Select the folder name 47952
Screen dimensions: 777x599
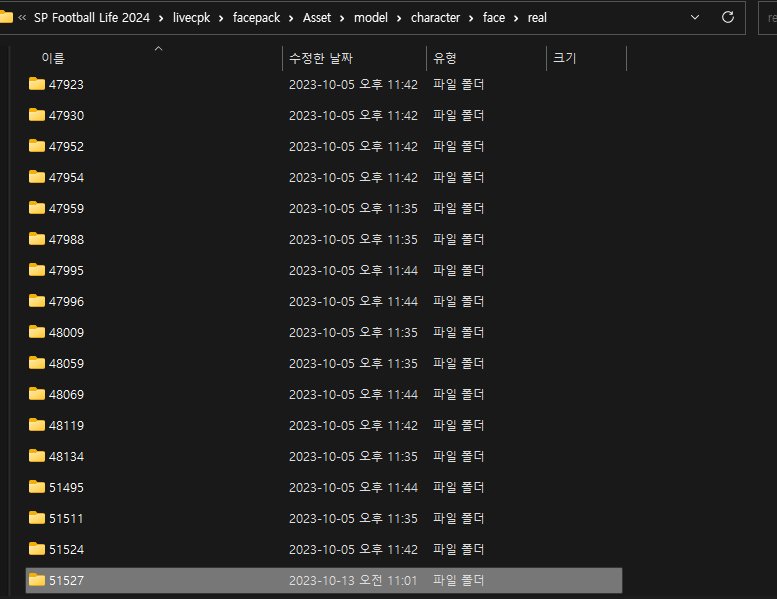tap(66, 146)
